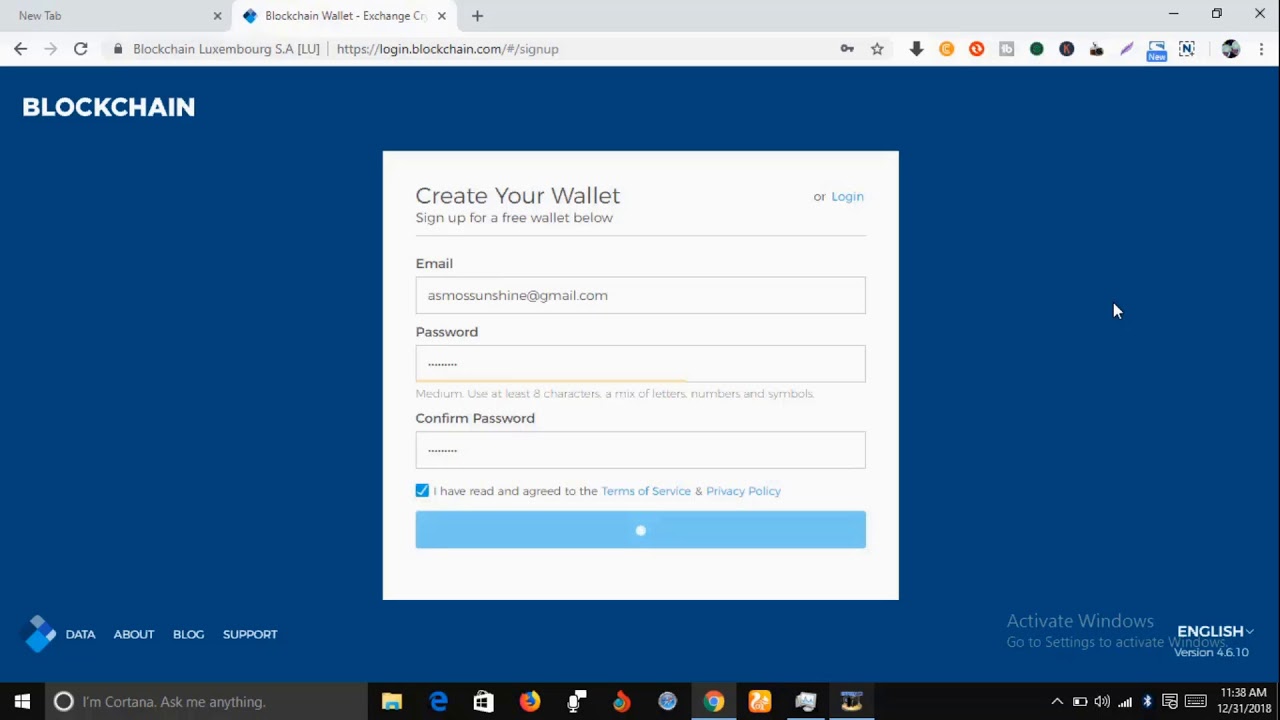The height and width of the screenshot is (720, 1280).
Task: Launch Firefox from taskbar
Action: pyautogui.click(x=529, y=702)
